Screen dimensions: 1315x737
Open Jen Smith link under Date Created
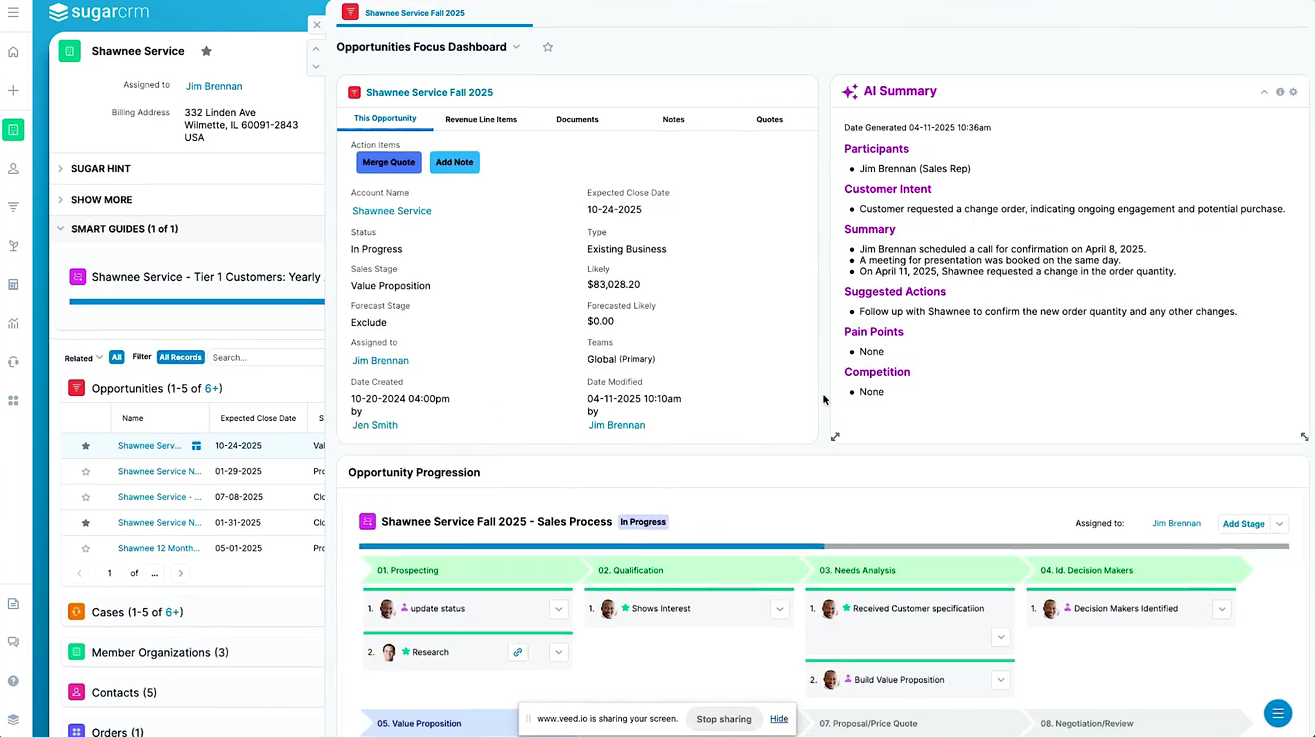tap(375, 425)
